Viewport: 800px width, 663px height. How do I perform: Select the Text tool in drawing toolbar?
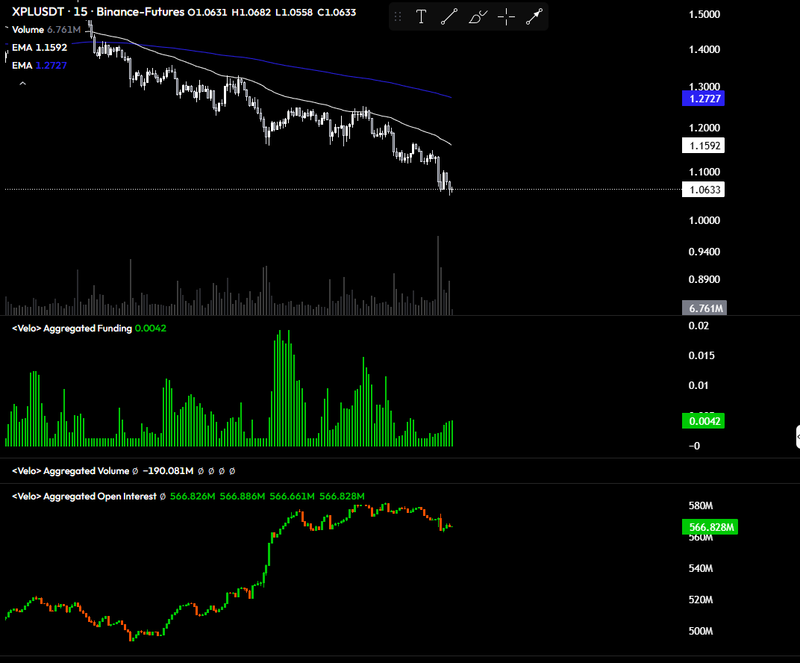(421, 16)
